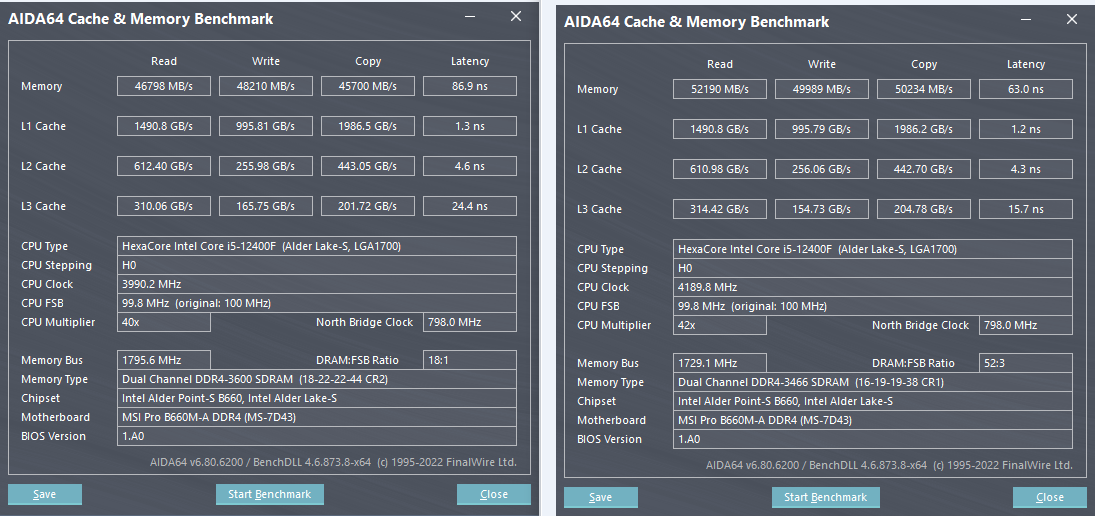Click Save in the DDR4-3600 benchmark window
The image size is (1095, 516).
pos(44,494)
